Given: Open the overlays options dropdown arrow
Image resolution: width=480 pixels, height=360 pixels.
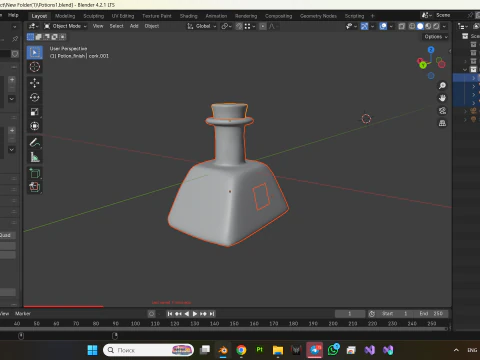Looking at the screenshot, I should point(391,26).
